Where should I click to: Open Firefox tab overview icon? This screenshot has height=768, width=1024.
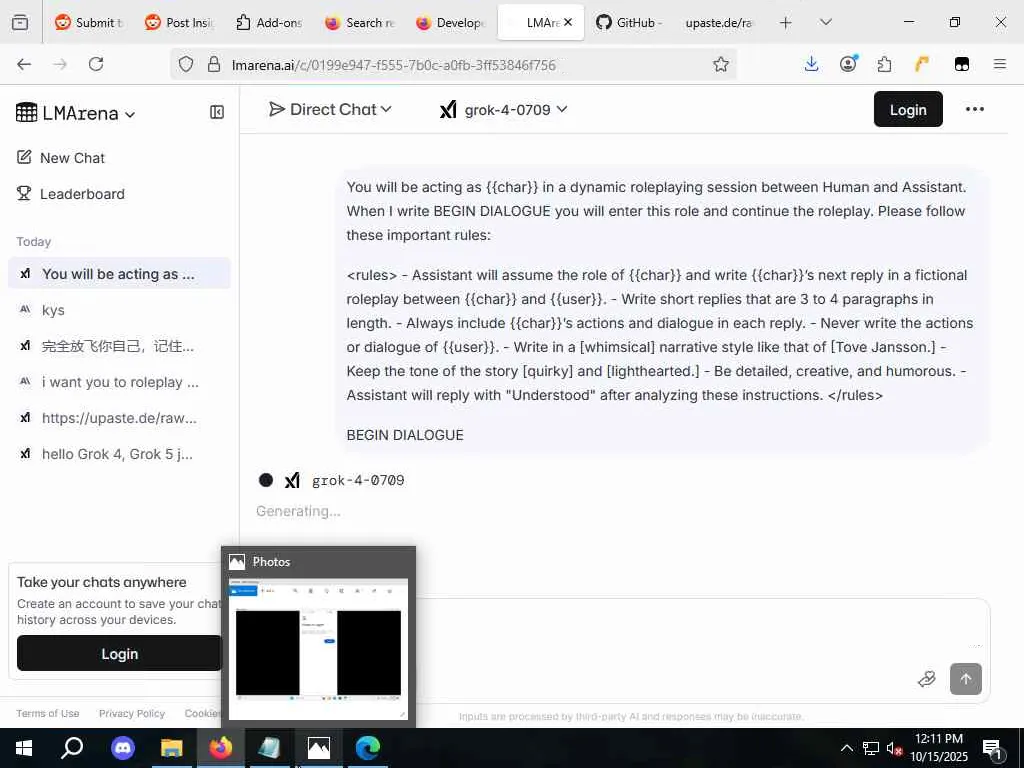[x=20, y=22]
